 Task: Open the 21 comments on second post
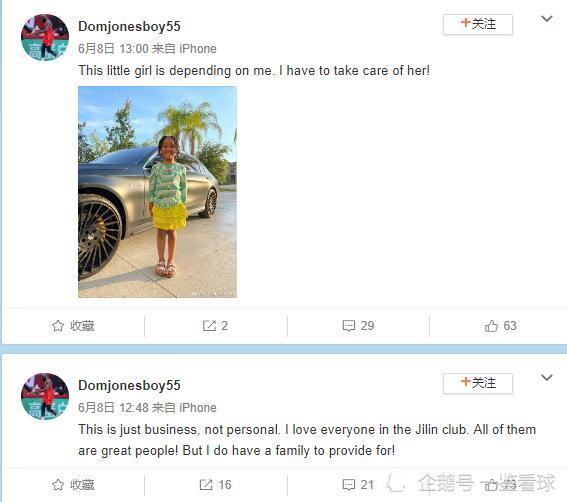click(349, 485)
